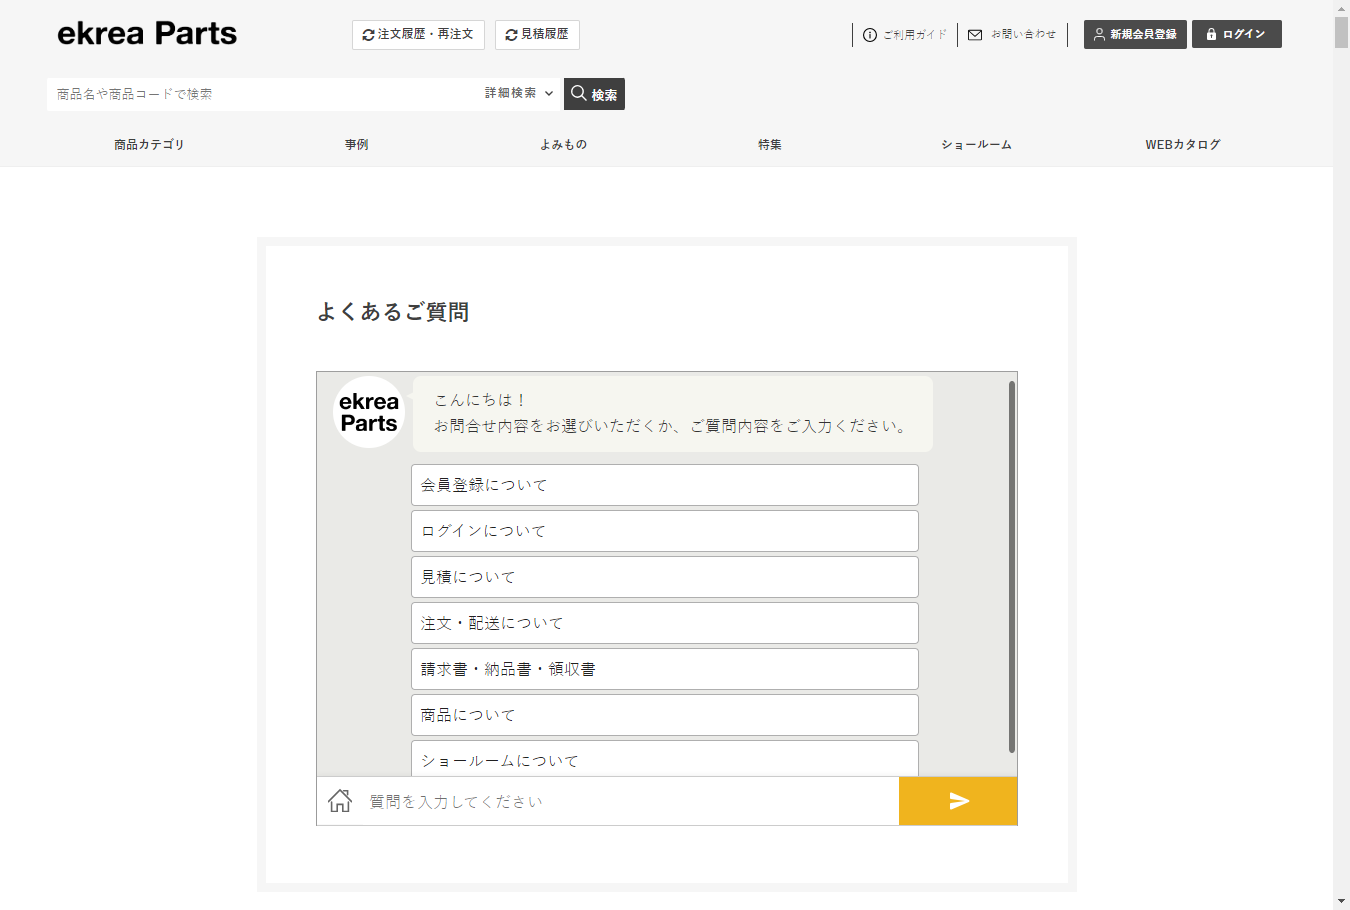
Task: Open the よみもの menu item
Action: pyautogui.click(x=563, y=145)
